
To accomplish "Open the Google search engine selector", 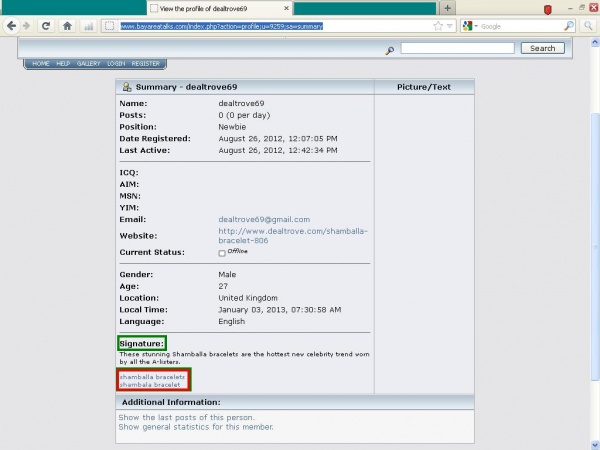I will 470,26.
